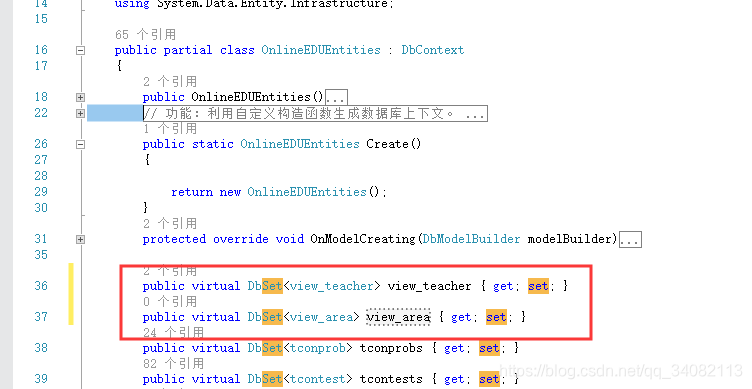
Task: Collapse the OnlineEDUEntities class at line 16
Action: pos(81,50)
